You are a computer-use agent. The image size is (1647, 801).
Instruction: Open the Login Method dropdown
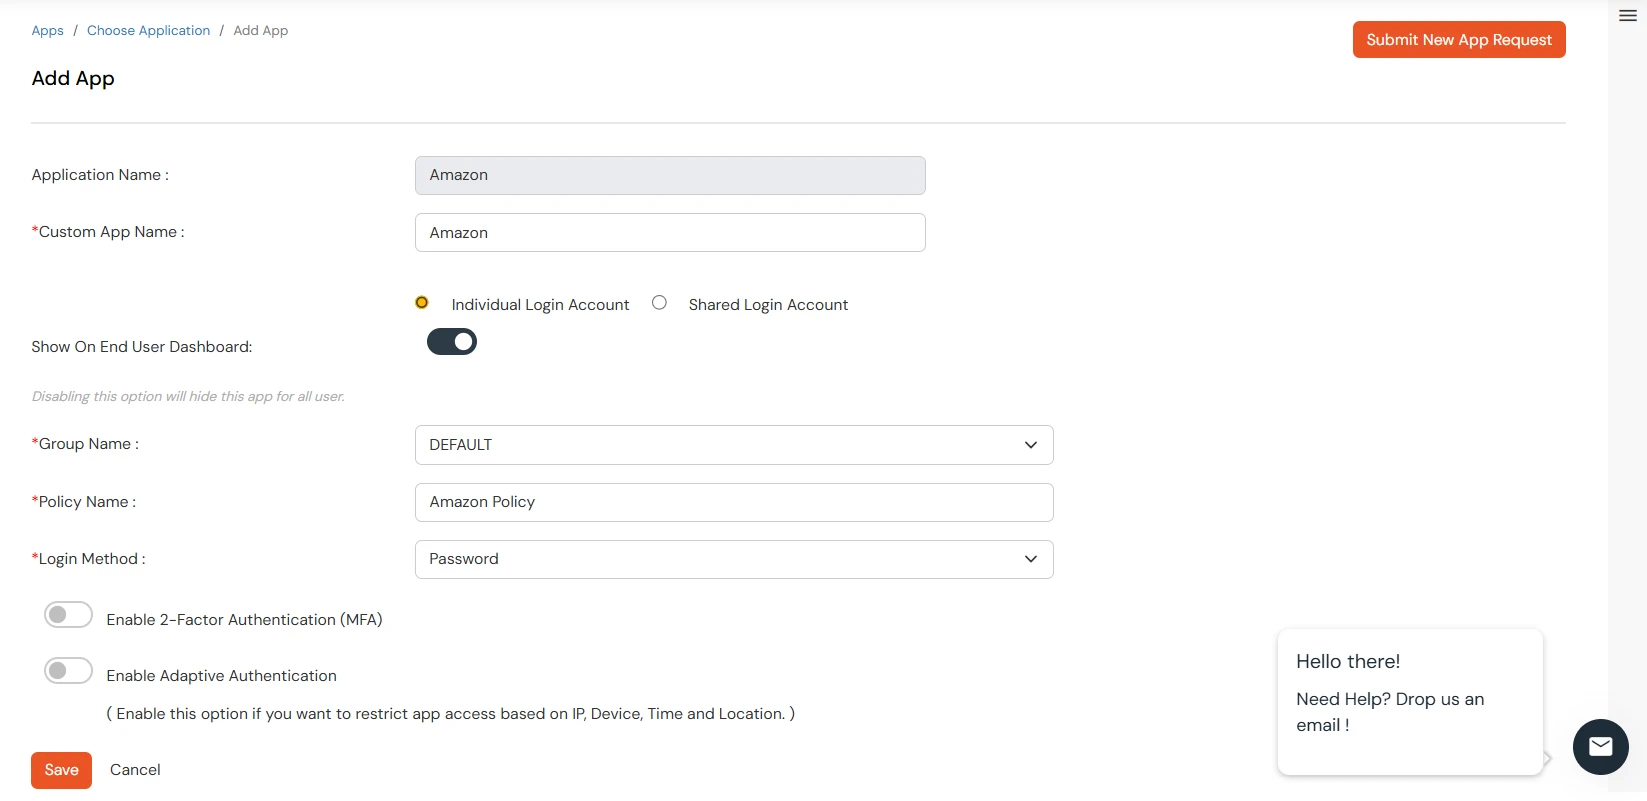[x=734, y=559]
